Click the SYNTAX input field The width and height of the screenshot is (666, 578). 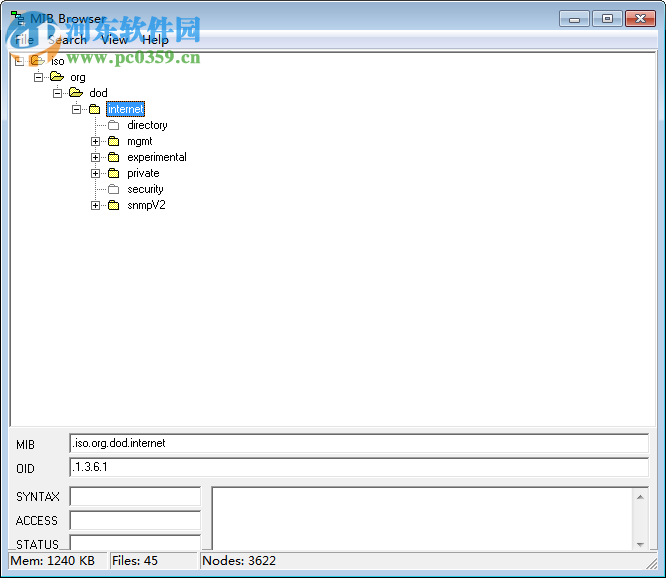point(135,496)
